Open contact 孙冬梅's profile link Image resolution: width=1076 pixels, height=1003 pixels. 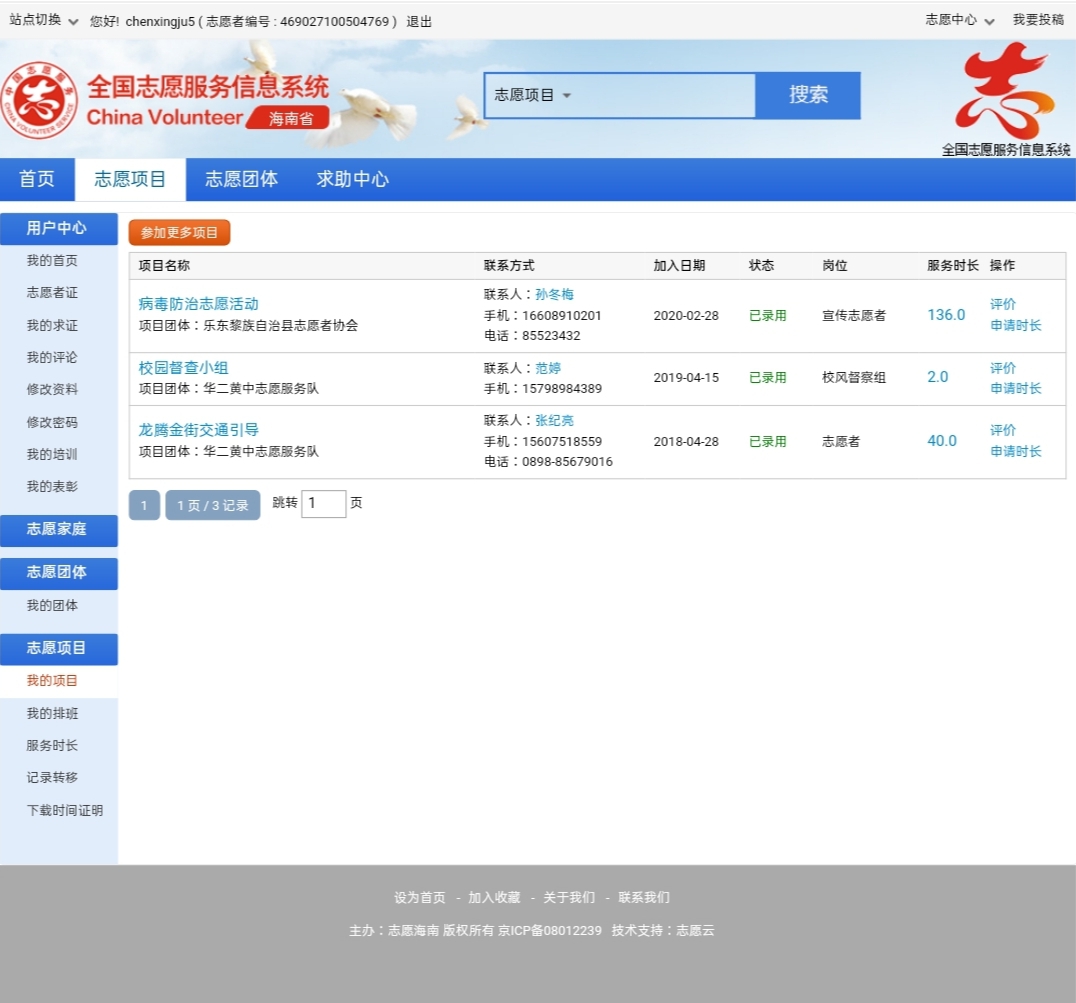pyautogui.click(x=554, y=294)
